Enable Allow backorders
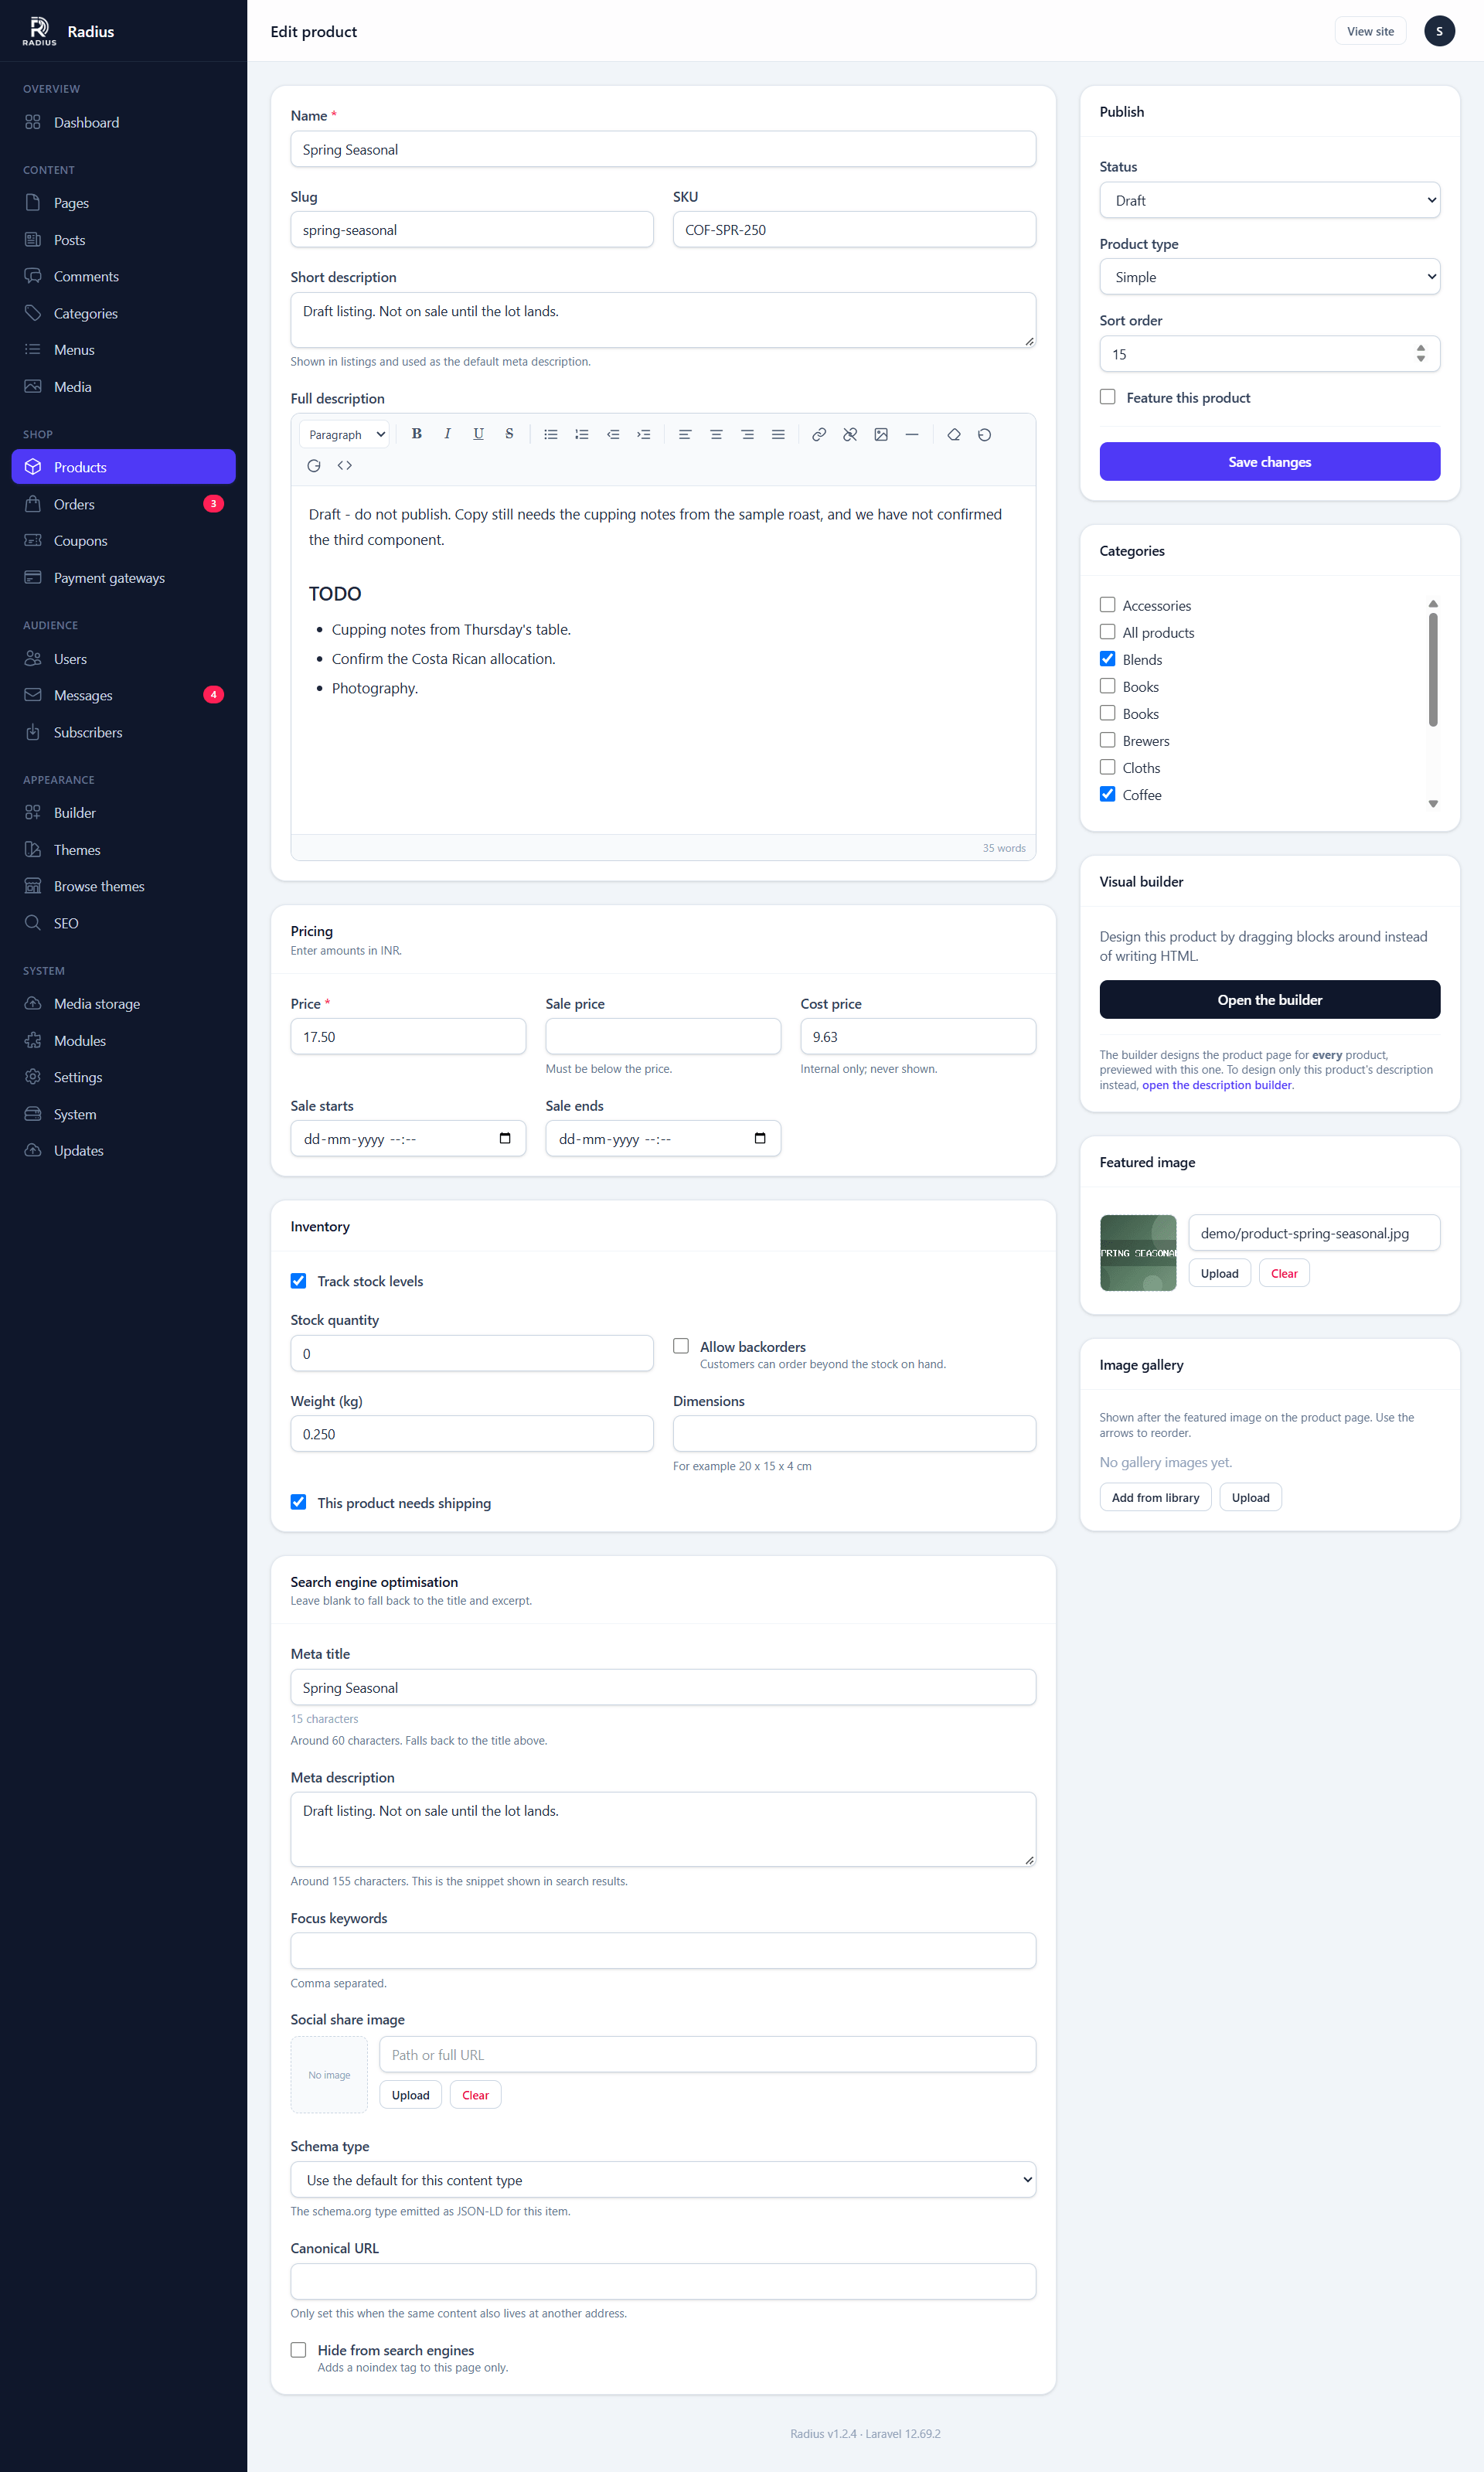Viewport: 1484px width, 2472px height. pos(681,1346)
